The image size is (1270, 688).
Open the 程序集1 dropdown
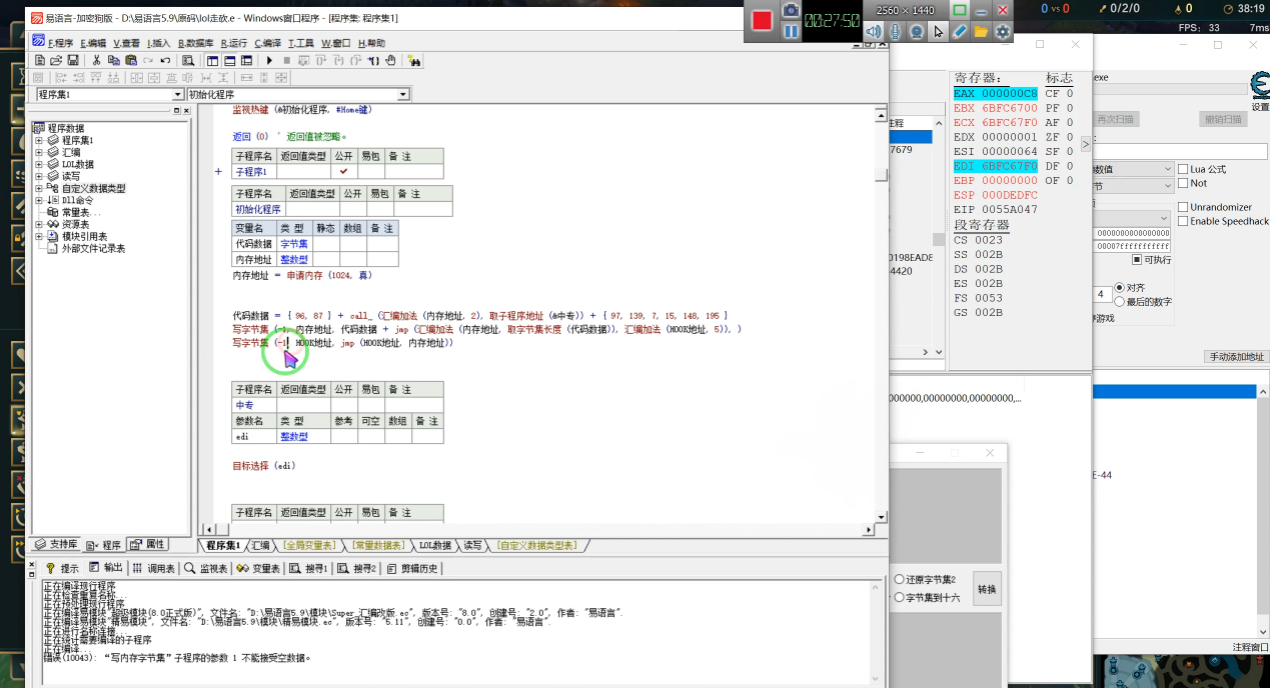tap(178, 94)
